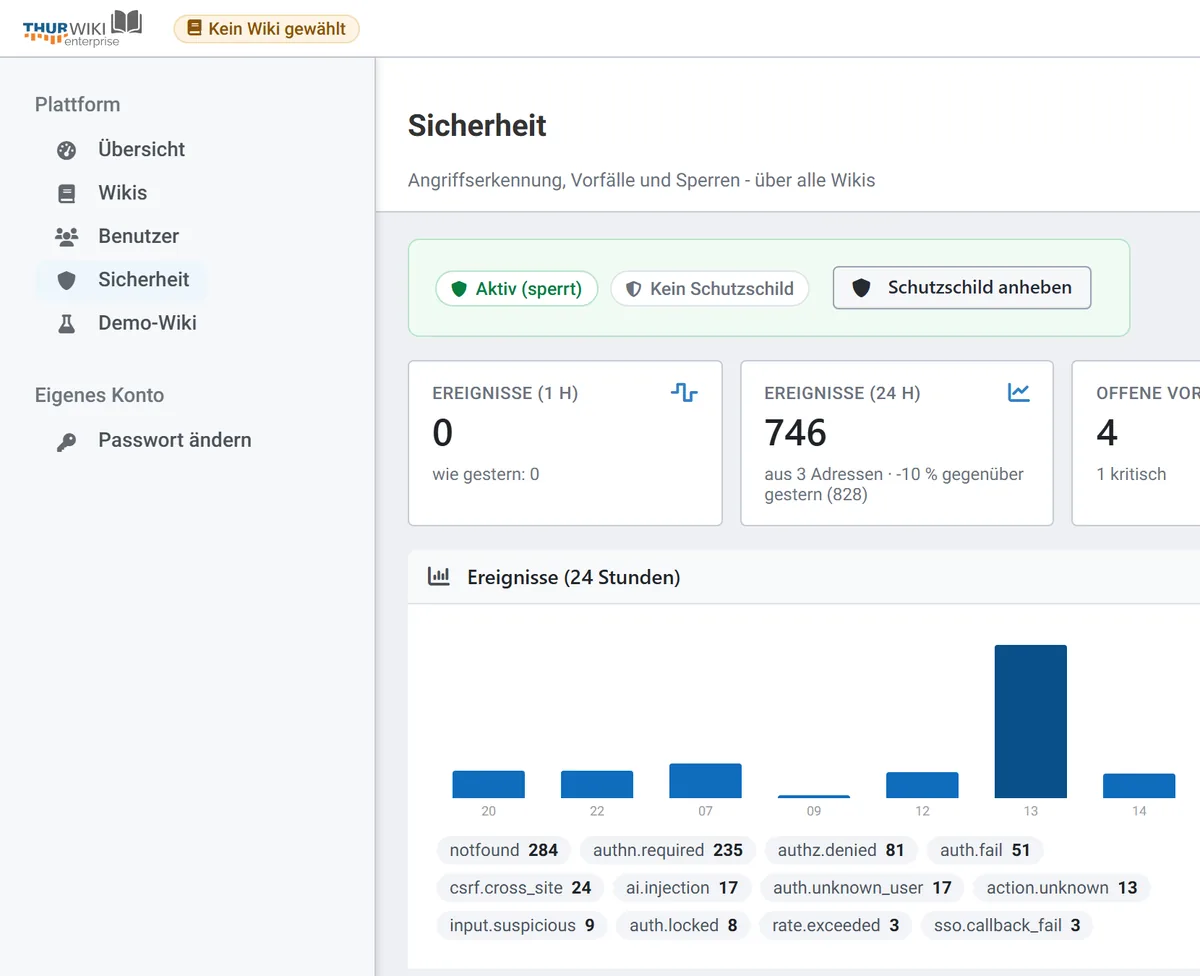Open the Sicherheit navigation entry
The image size is (1200, 976).
click(x=120, y=280)
